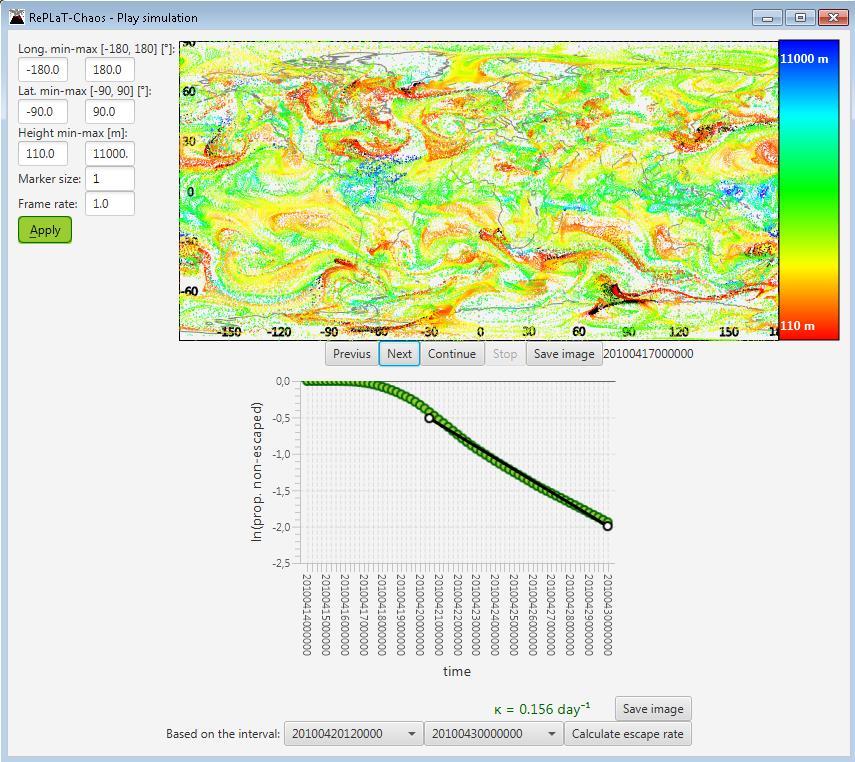Click the particle dispersion world map
This screenshot has width=855, height=762.
(x=479, y=191)
